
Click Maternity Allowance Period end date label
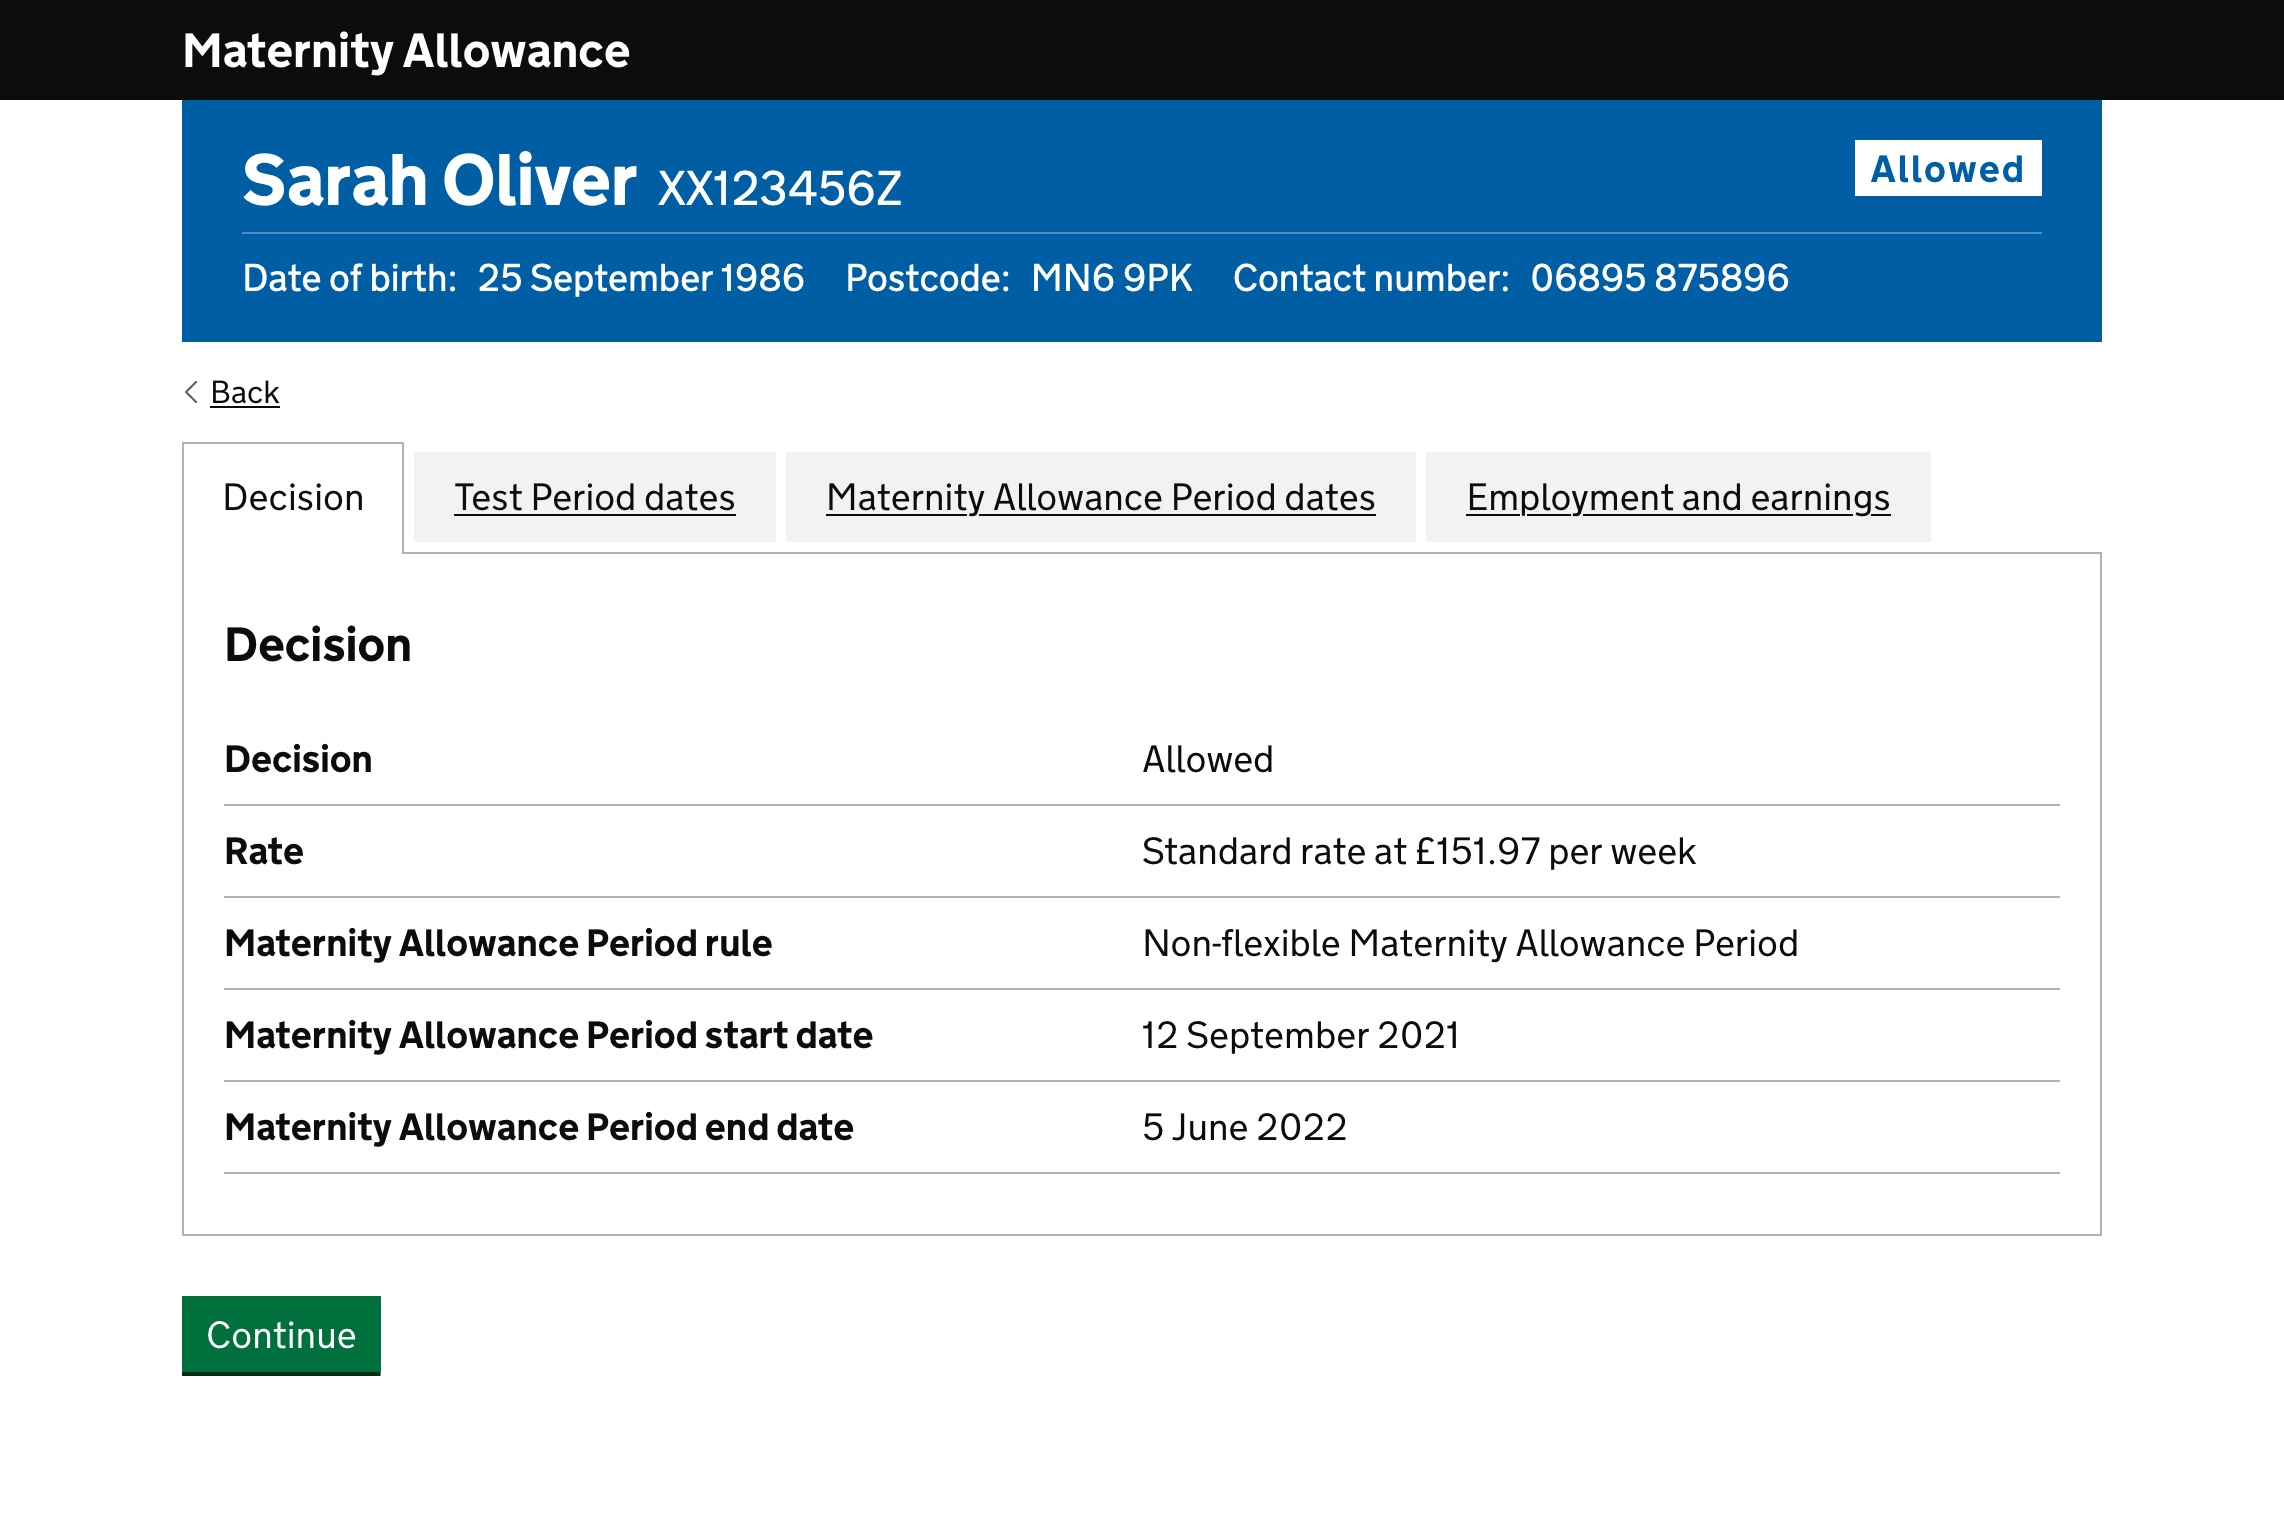click(539, 1128)
